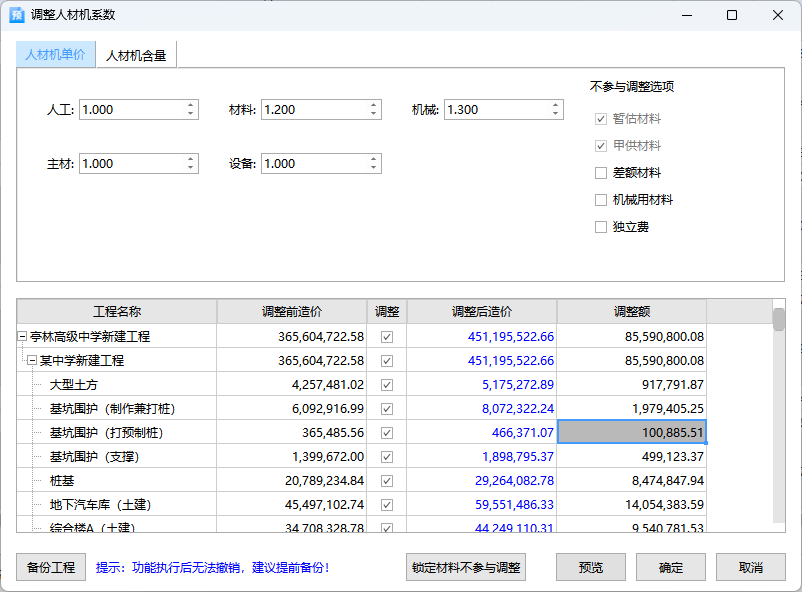
Task: Click the 材料 coefficient input field
Action: pos(313,110)
